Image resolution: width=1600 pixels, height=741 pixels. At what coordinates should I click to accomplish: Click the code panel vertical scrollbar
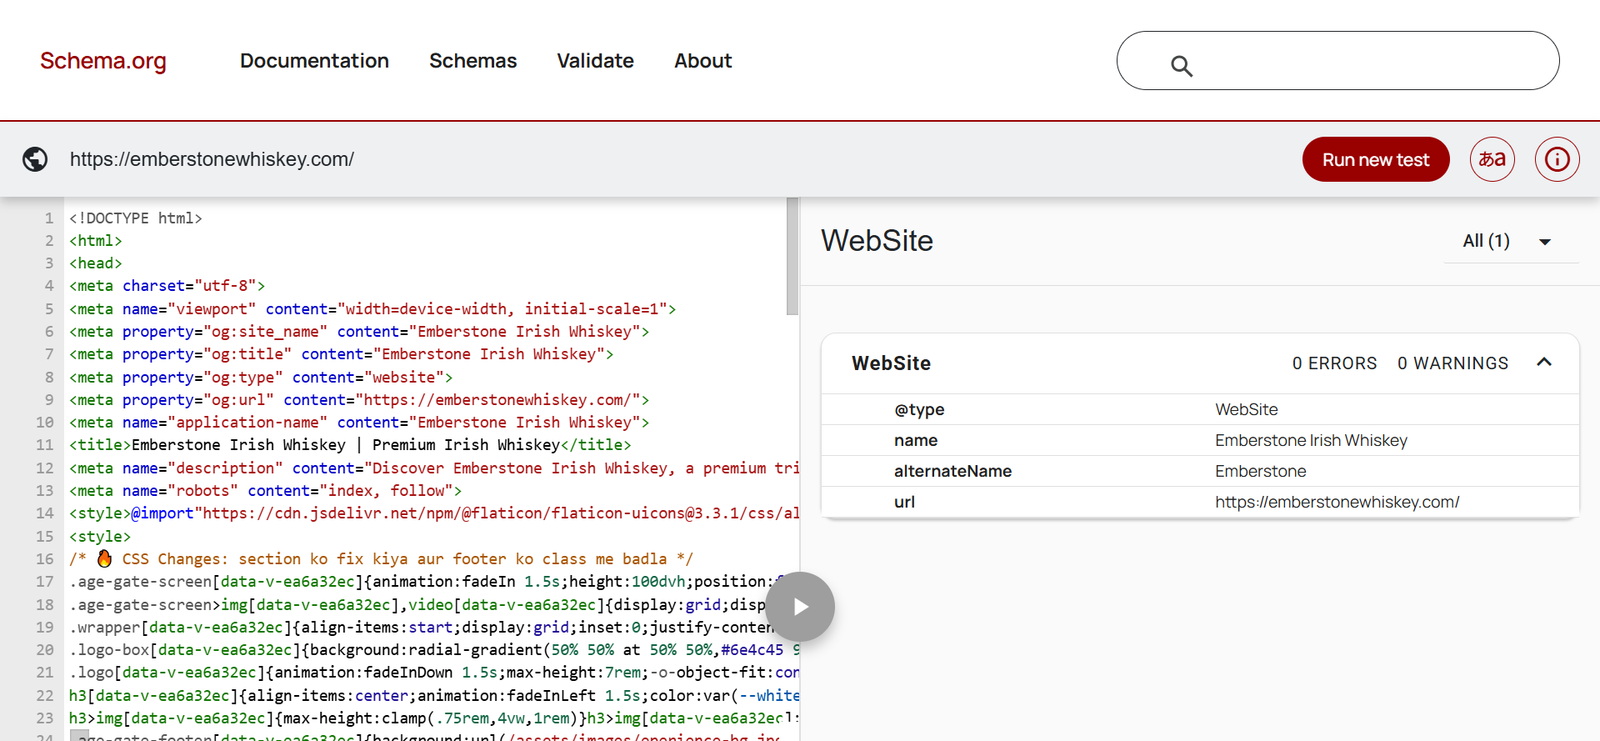[793, 256]
